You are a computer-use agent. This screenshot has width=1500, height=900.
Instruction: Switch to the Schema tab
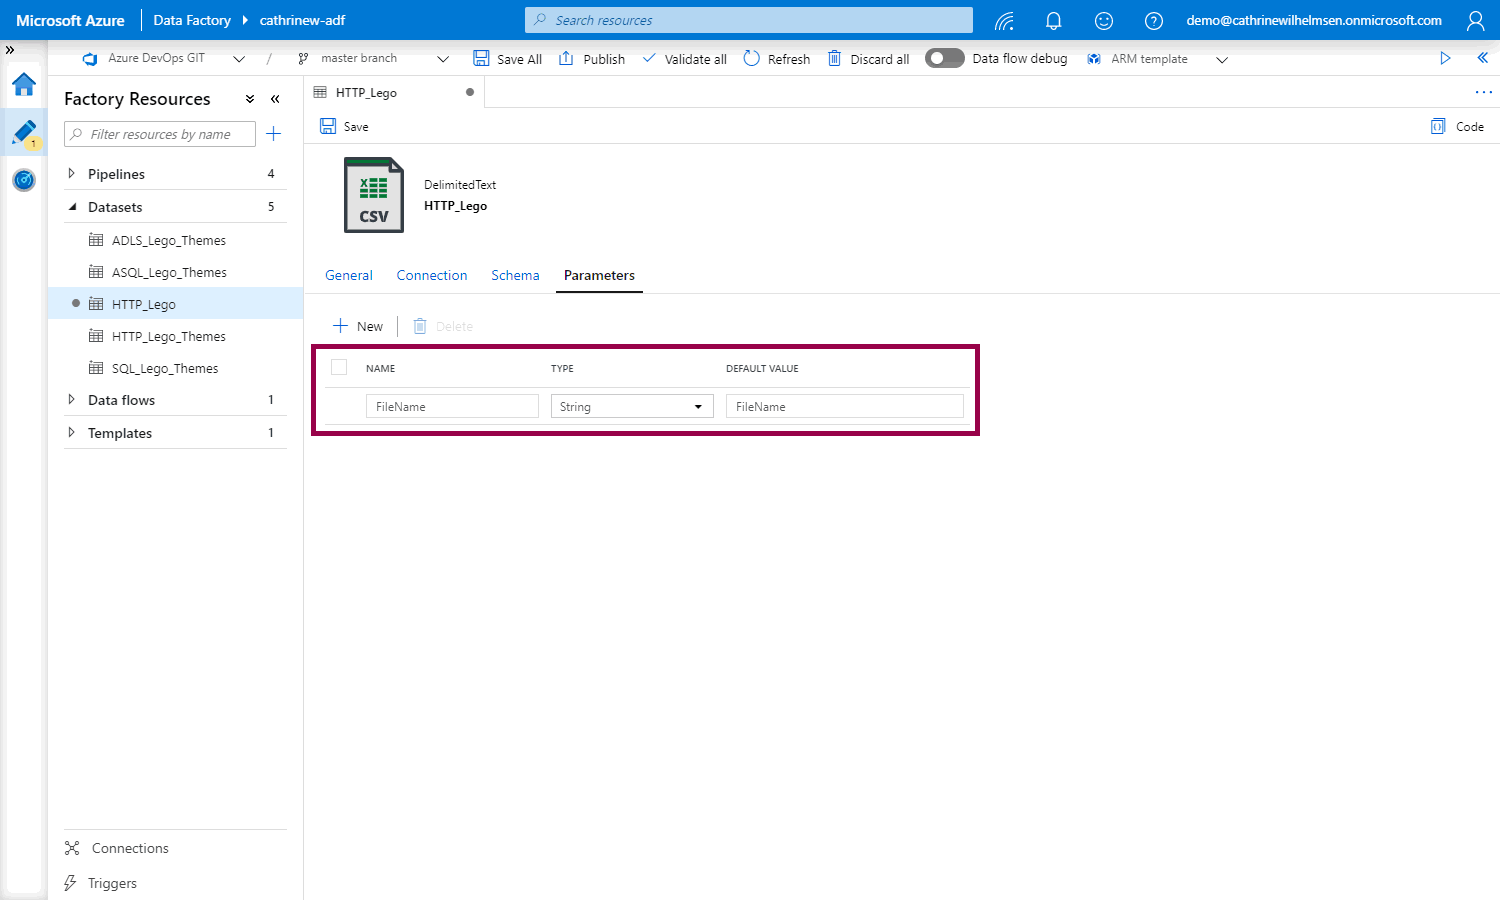click(x=515, y=276)
